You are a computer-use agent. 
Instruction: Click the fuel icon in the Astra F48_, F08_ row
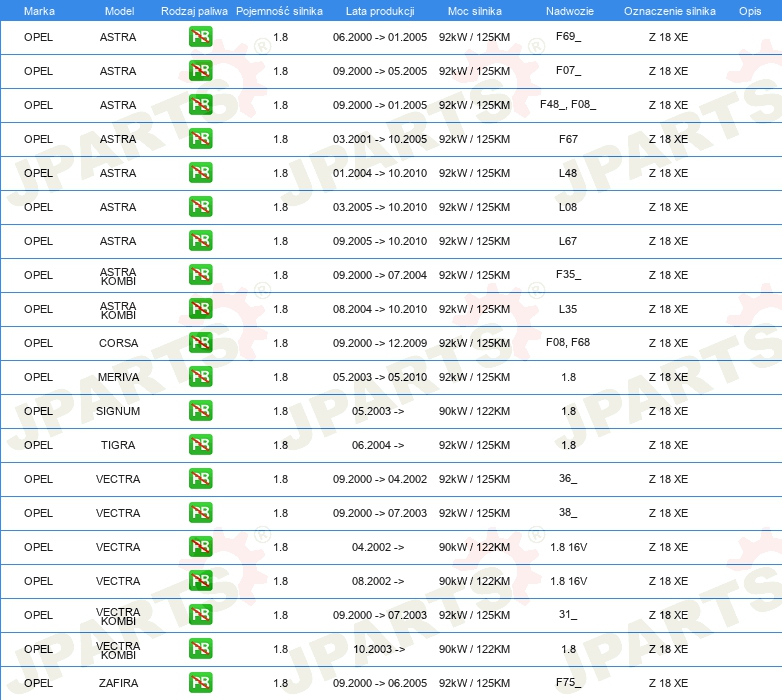[x=200, y=105]
